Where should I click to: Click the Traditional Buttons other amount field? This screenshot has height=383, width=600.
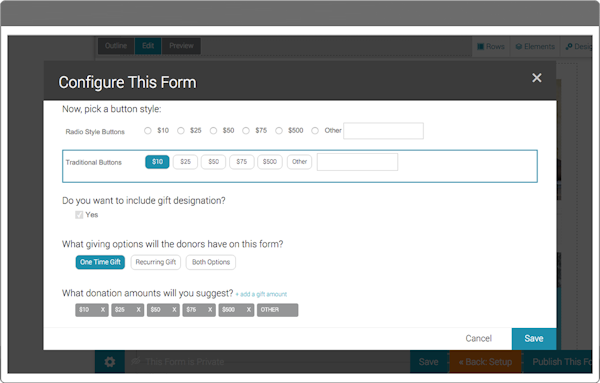pos(357,162)
